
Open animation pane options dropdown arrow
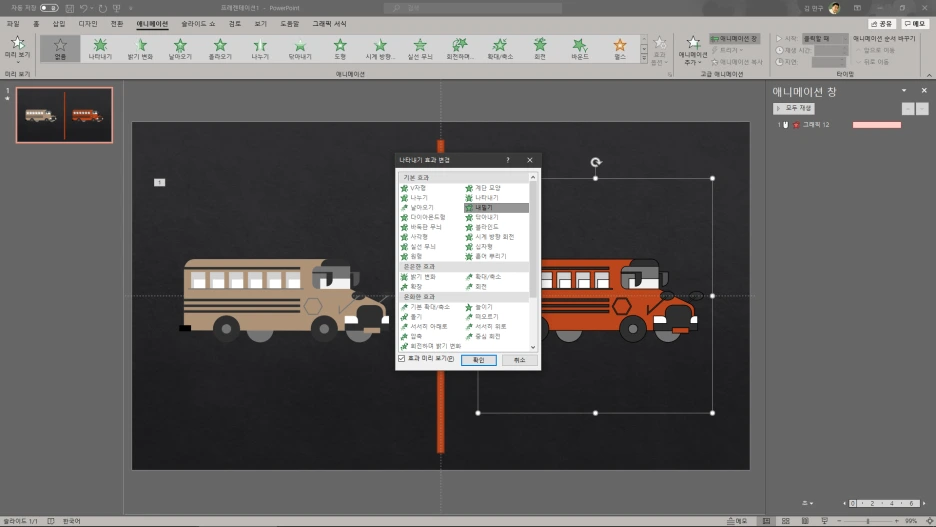tap(904, 90)
